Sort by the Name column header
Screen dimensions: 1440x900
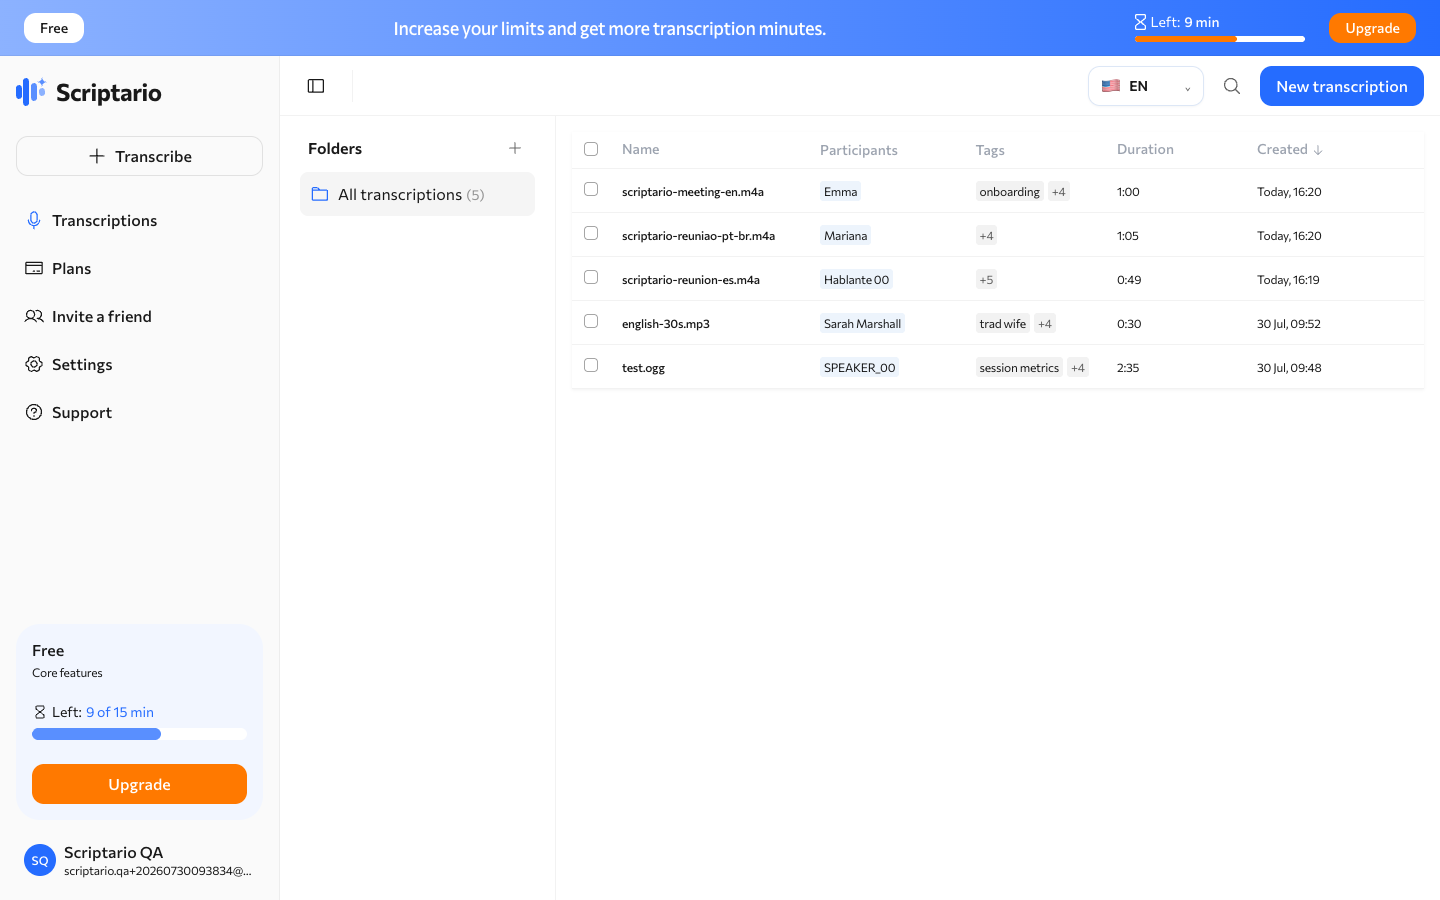click(640, 149)
